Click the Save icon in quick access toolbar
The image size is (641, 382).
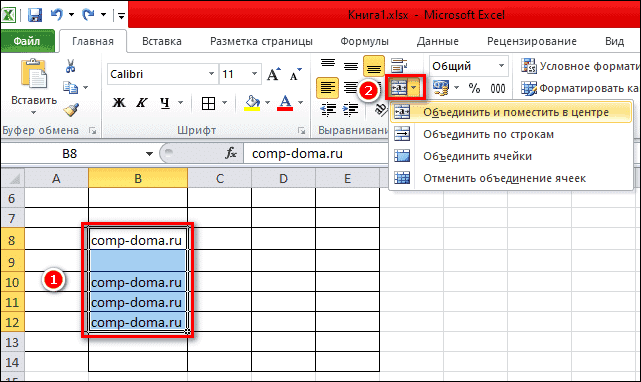[x=35, y=15]
